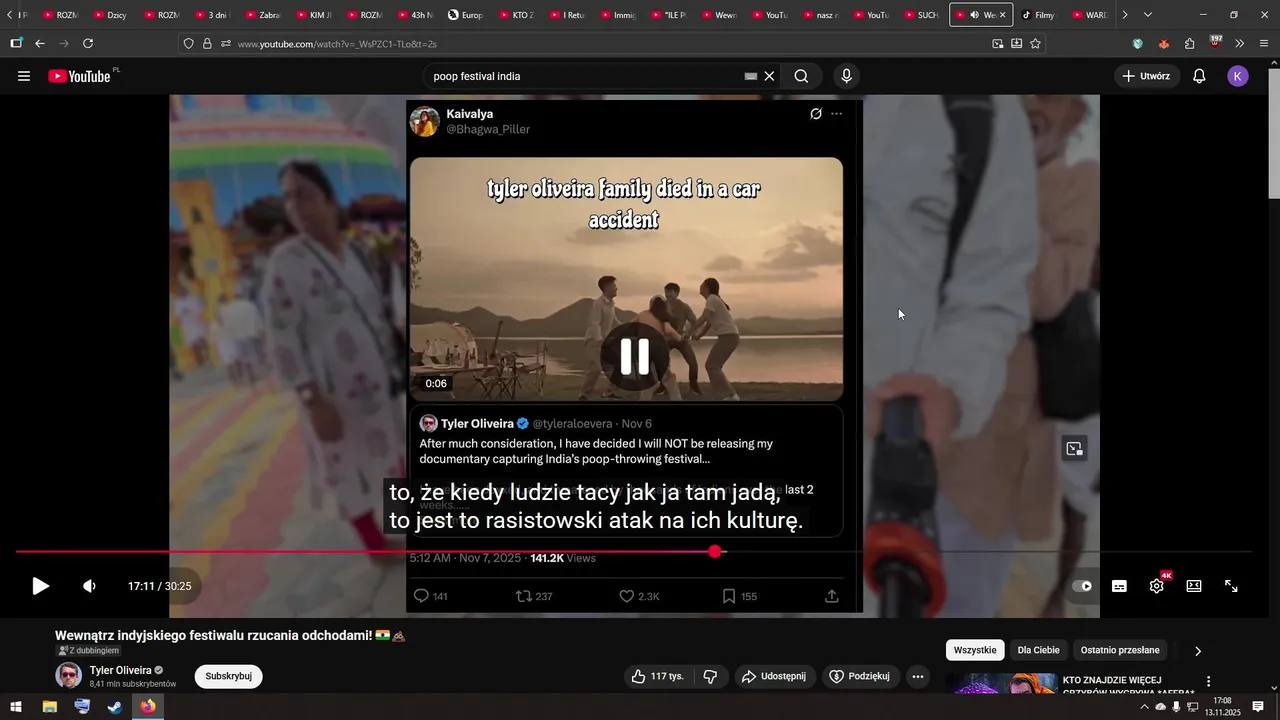Open the on-screen keyboard in search box
The width and height of the screenshot is (1280, 720).
tap(751, 76)
